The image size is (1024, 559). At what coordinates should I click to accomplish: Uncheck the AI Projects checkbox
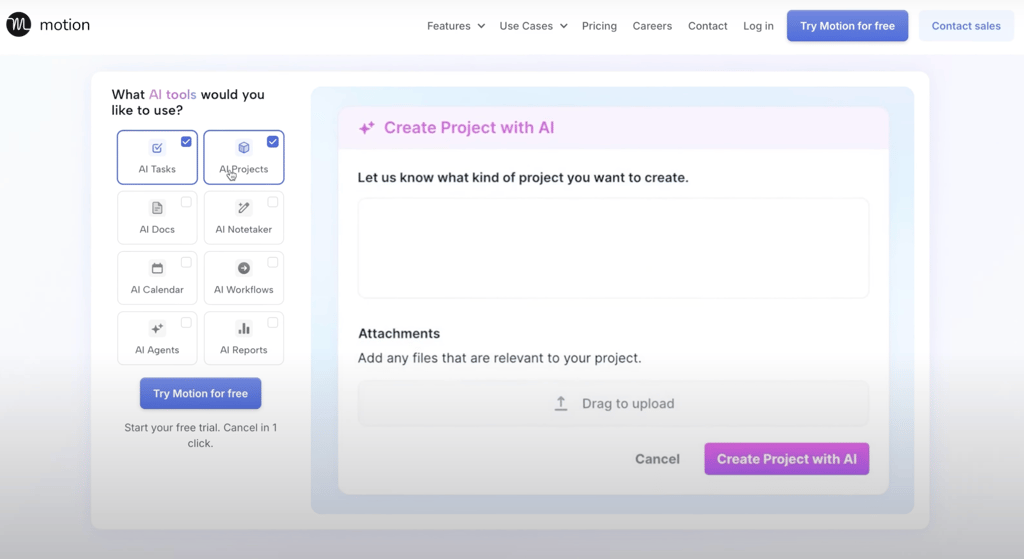(273, 142)
